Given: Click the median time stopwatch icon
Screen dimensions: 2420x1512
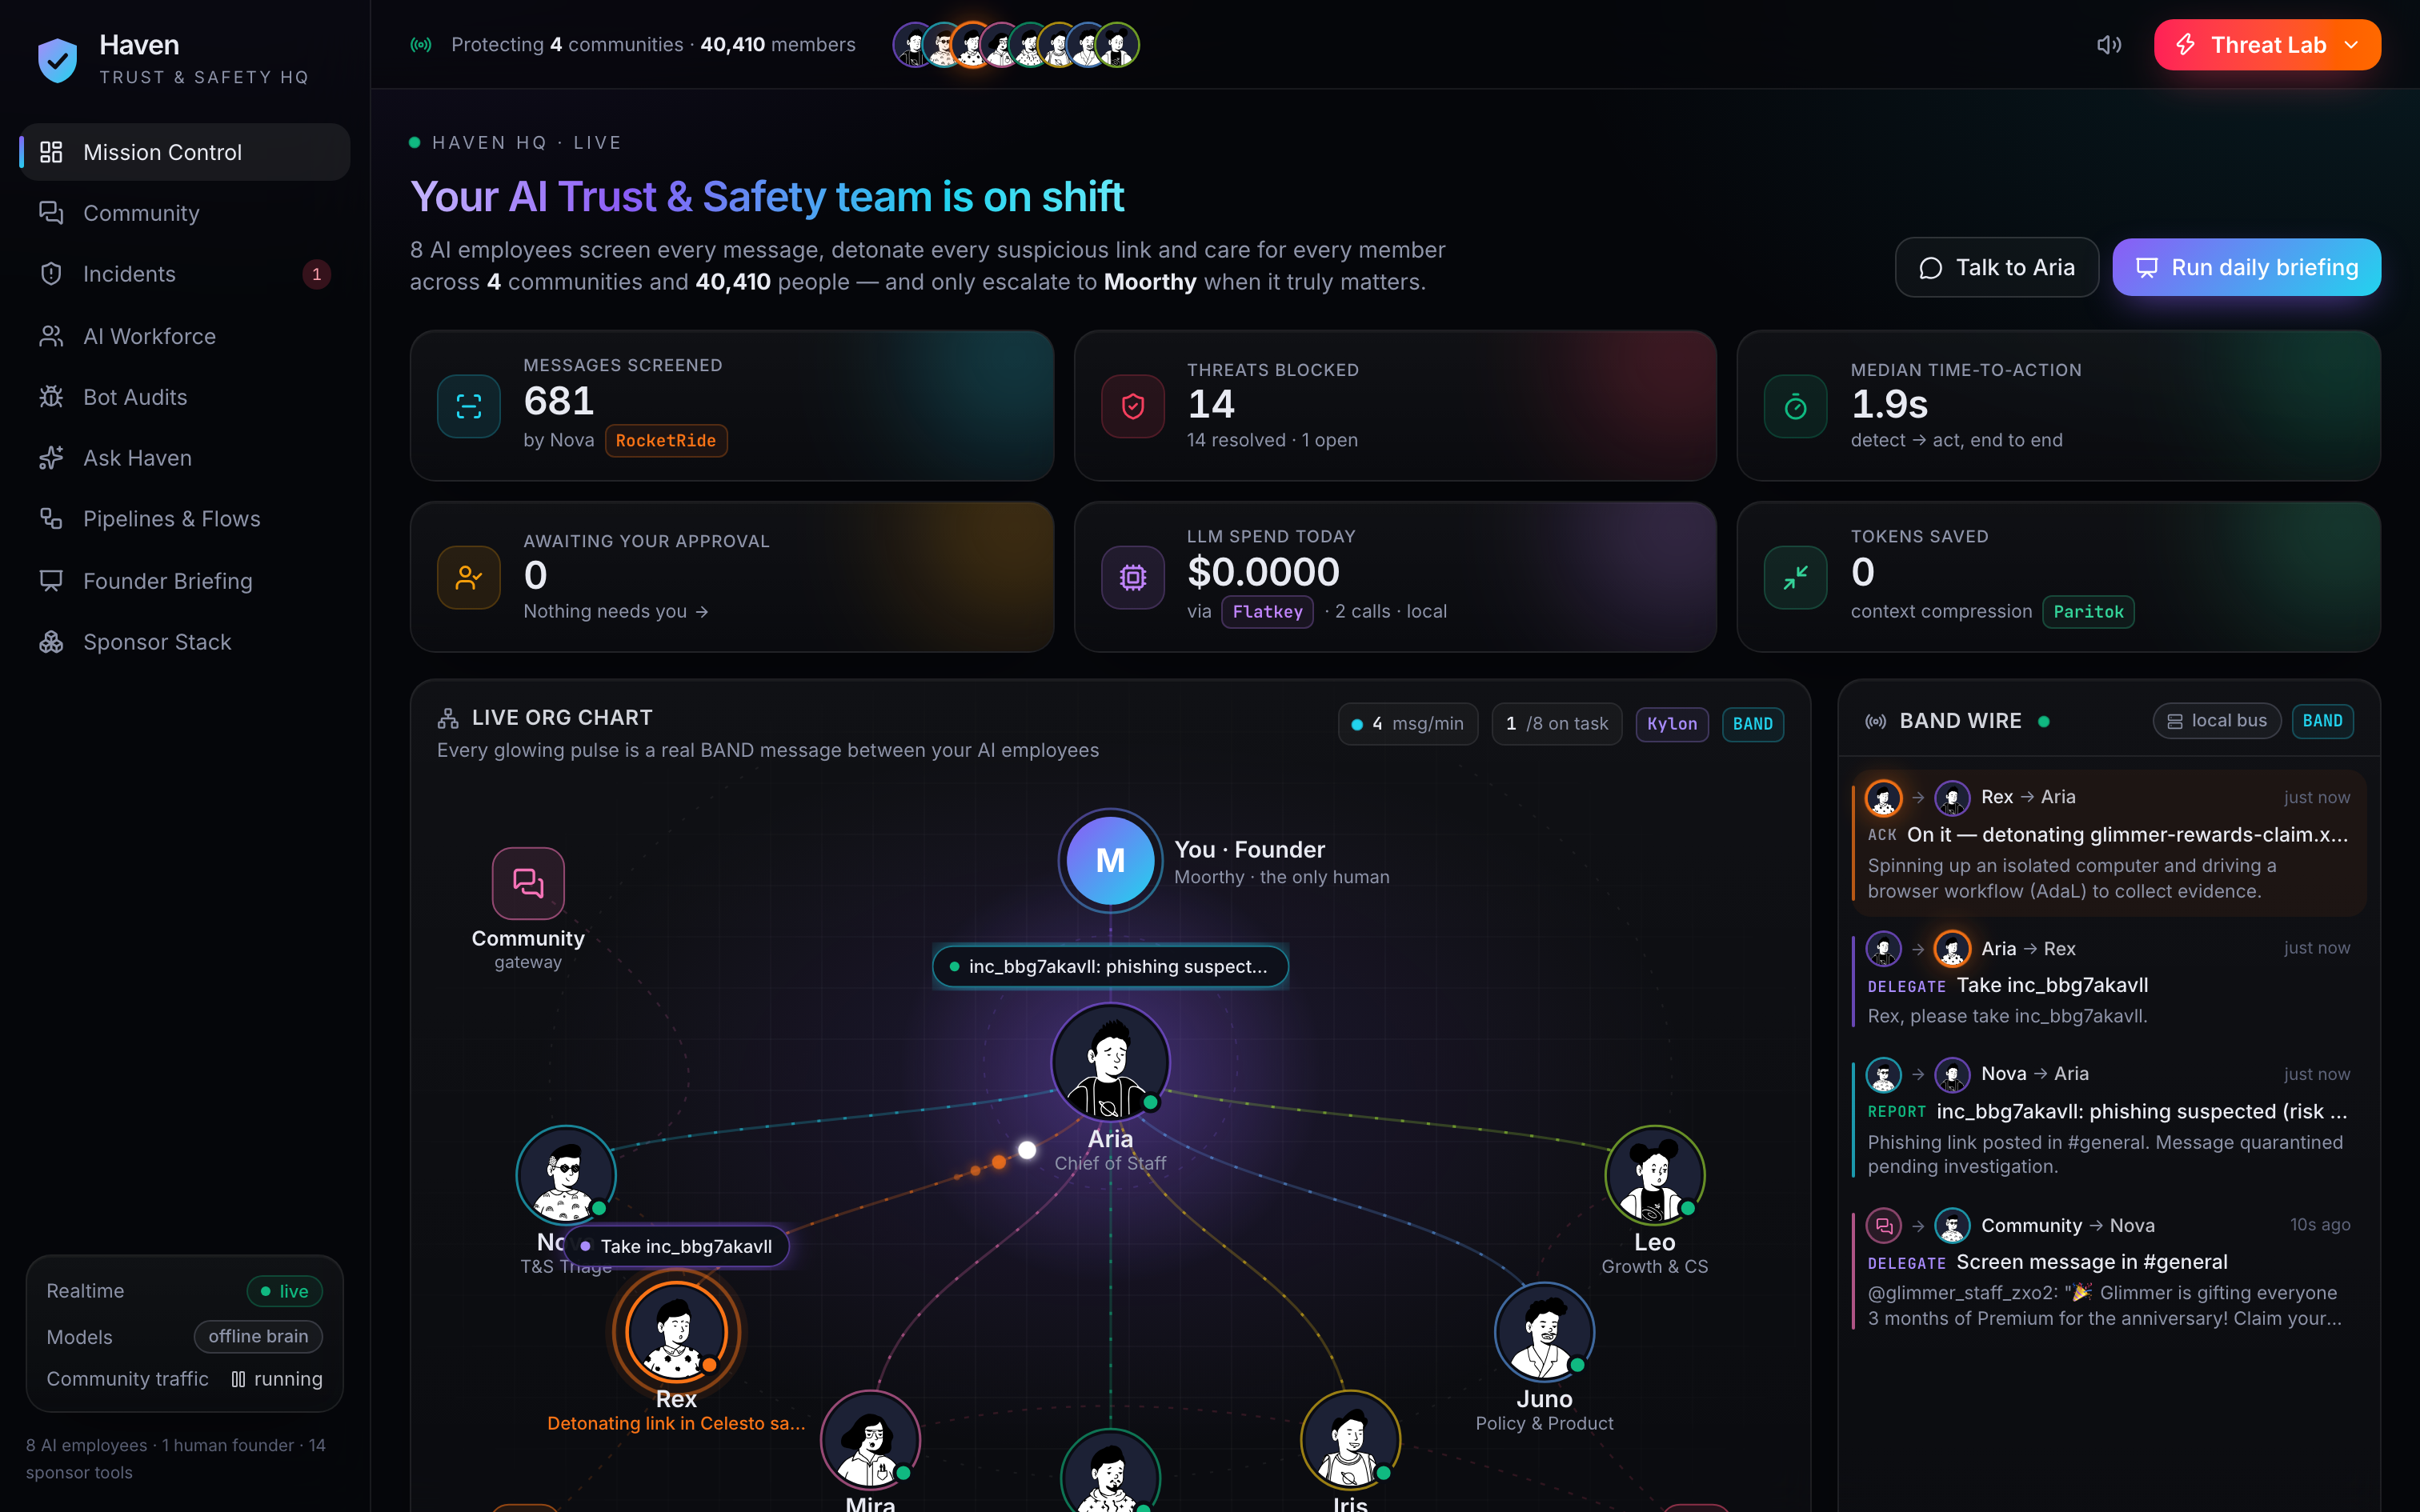Looking at the screenshot, I should coord(1795,406).
